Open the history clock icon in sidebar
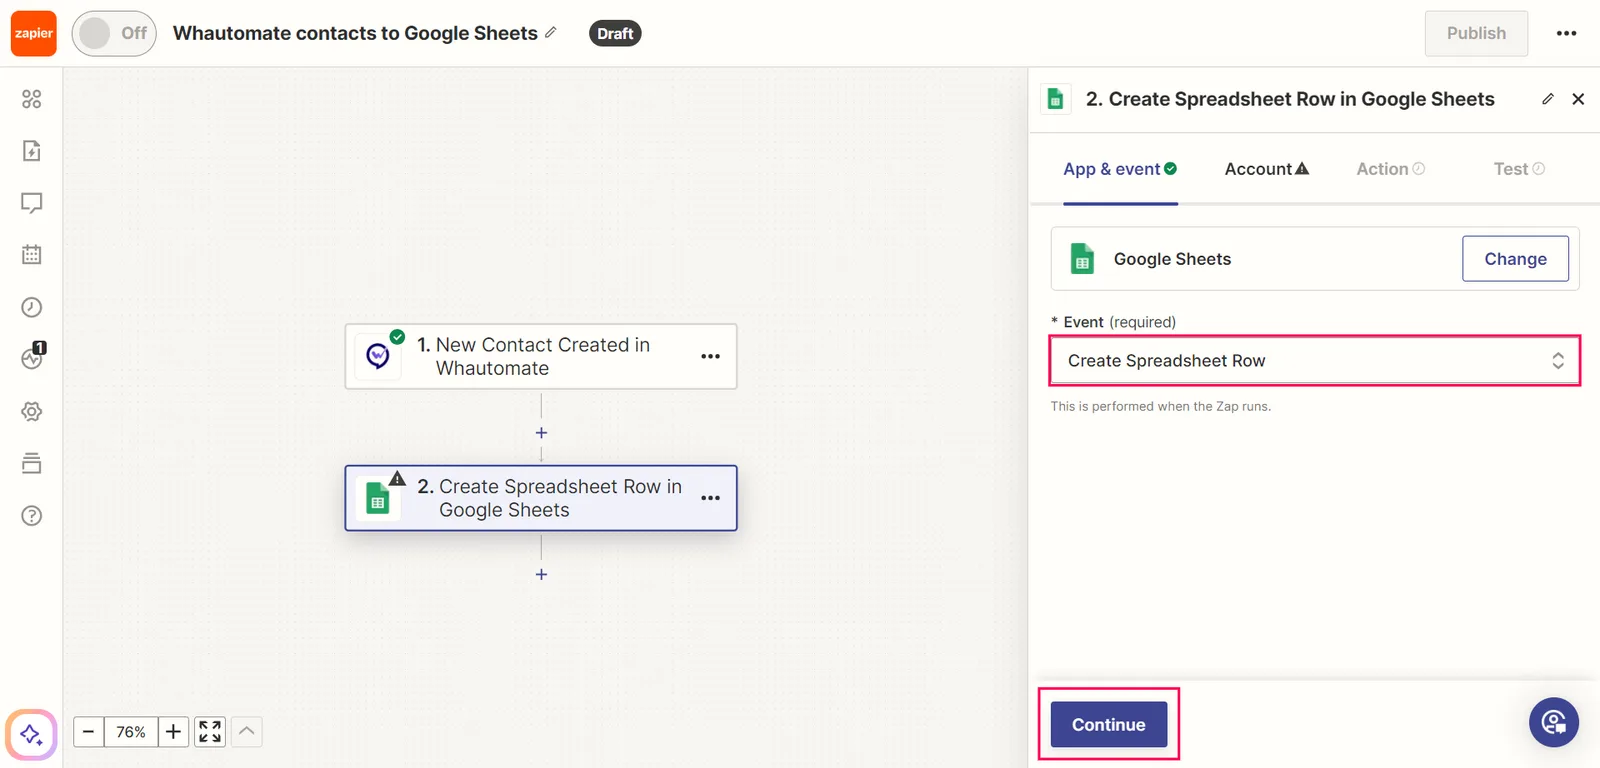This screenshot has height=768, width=1600. (x=32, y=307)
